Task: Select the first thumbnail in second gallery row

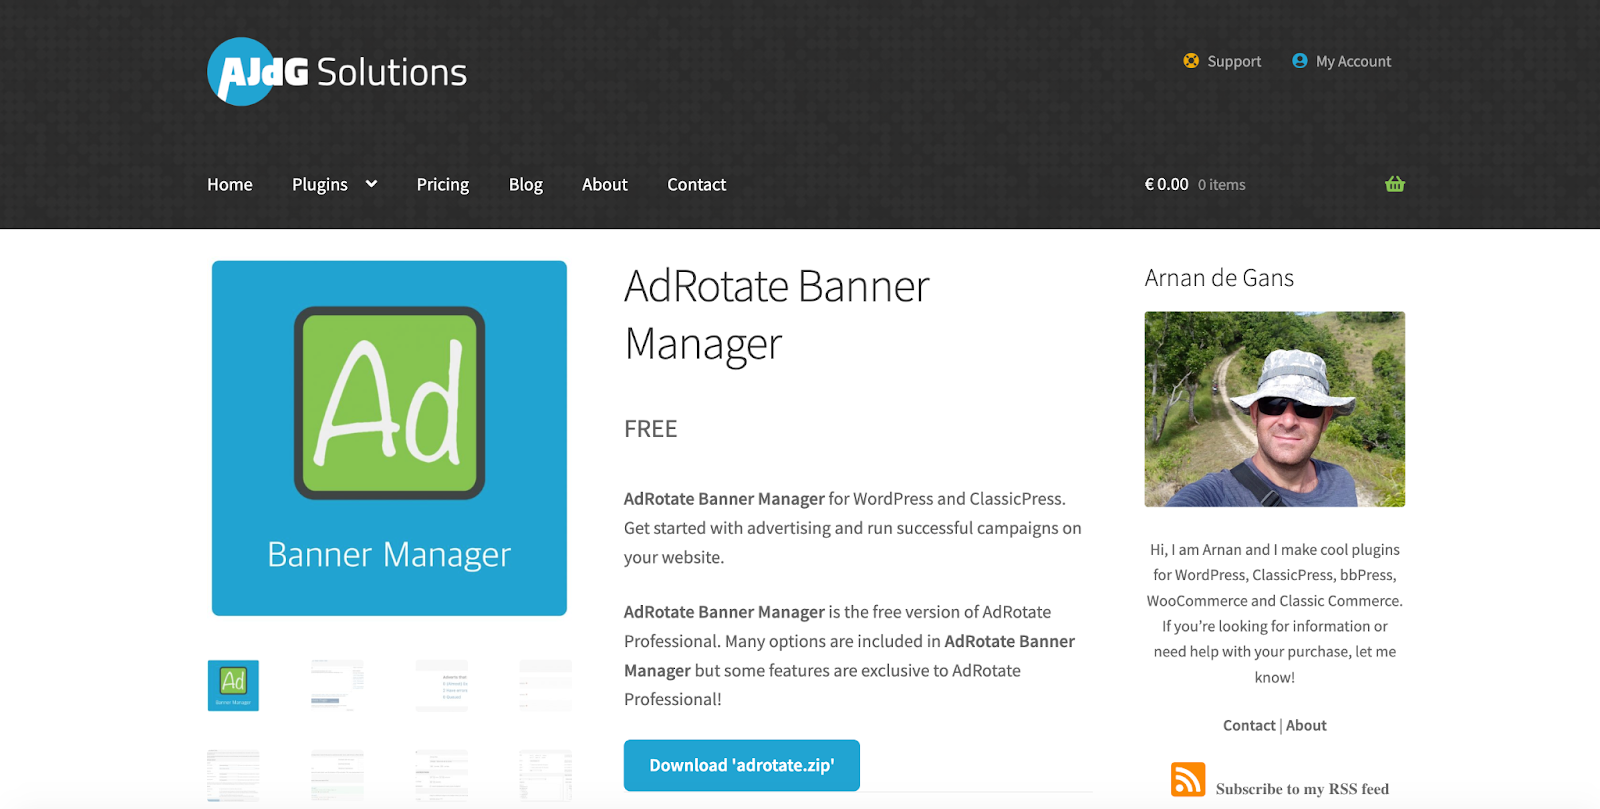Action: [233, 776]
